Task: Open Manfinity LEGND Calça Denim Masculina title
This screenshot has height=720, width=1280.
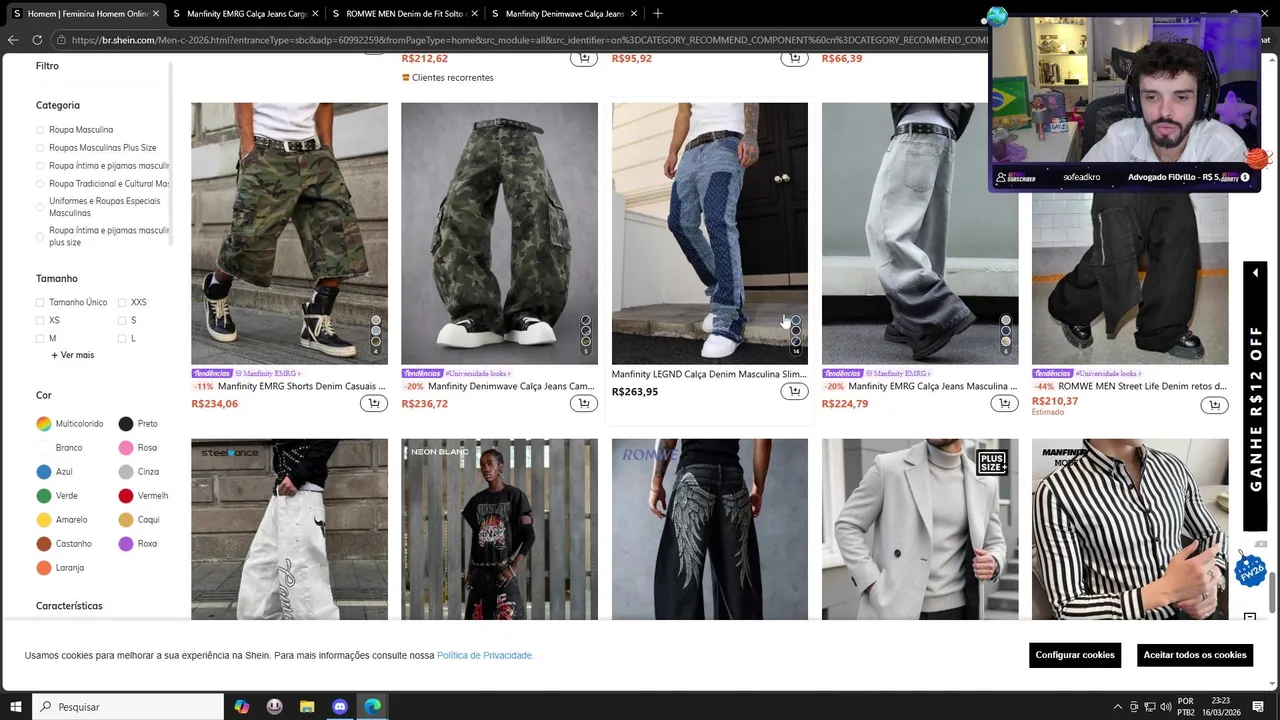Action: pos(709,374)
